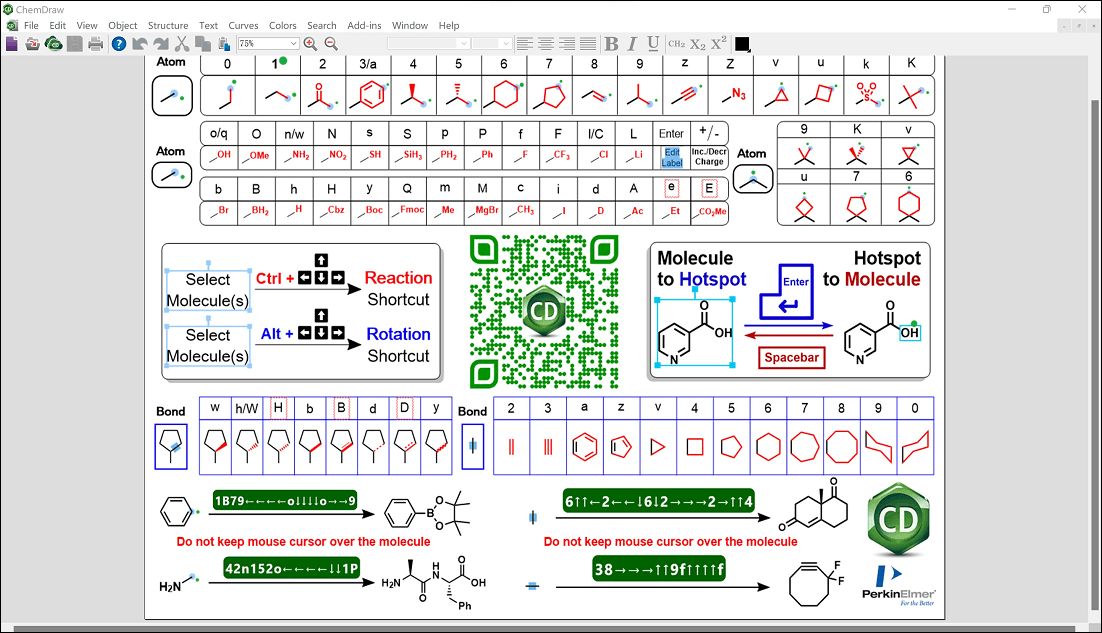Toggle superscript X² formatting

(718, 44)
